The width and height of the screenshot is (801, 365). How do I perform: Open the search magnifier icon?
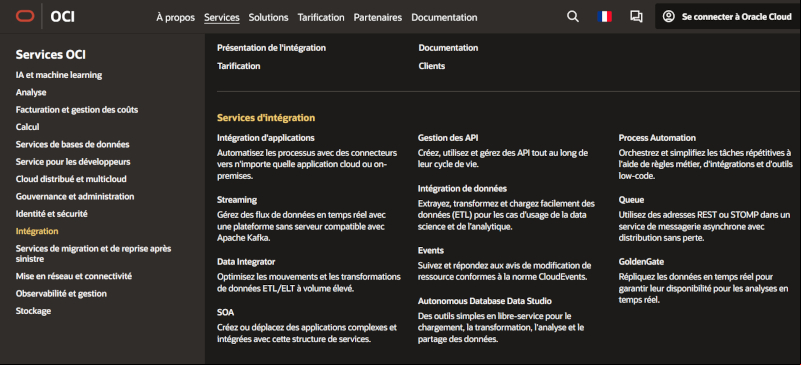(573, 17)
